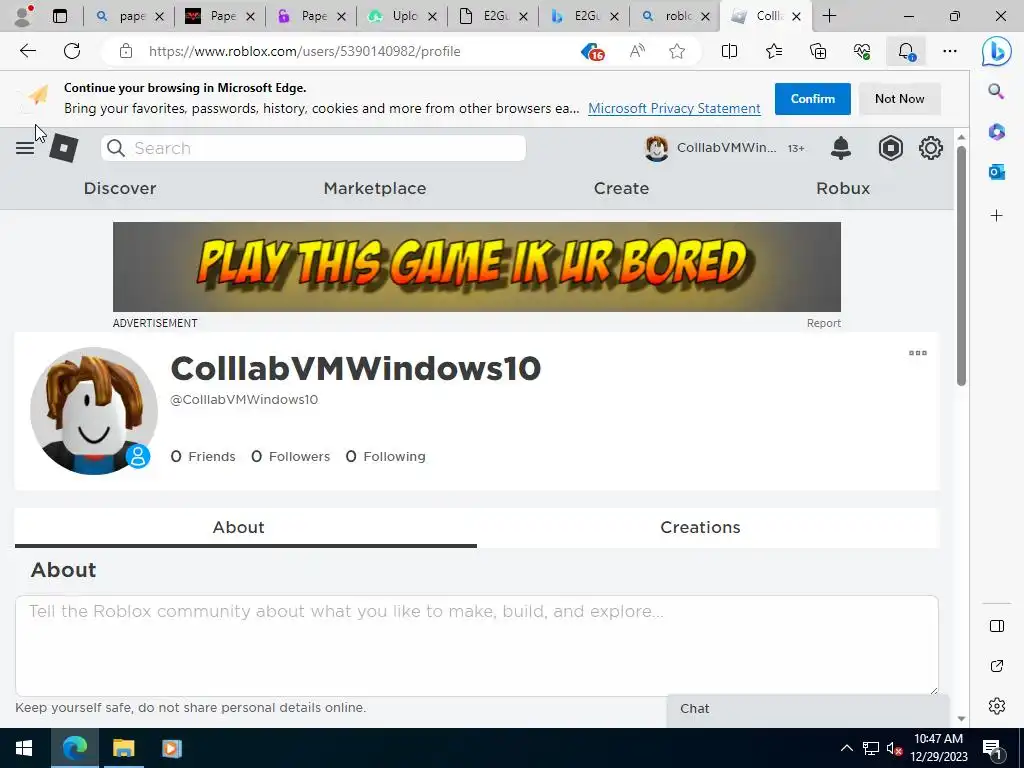Click the About description text area
The height and width of the screenshot is (768, 1024).
(477, 645)
